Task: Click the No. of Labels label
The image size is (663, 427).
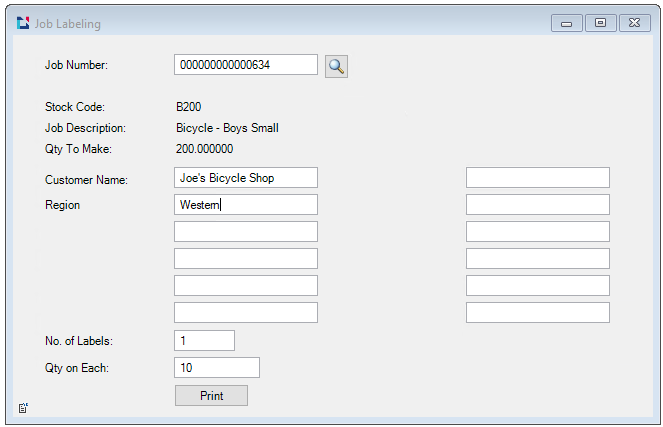Action: (x=79, y=341)
